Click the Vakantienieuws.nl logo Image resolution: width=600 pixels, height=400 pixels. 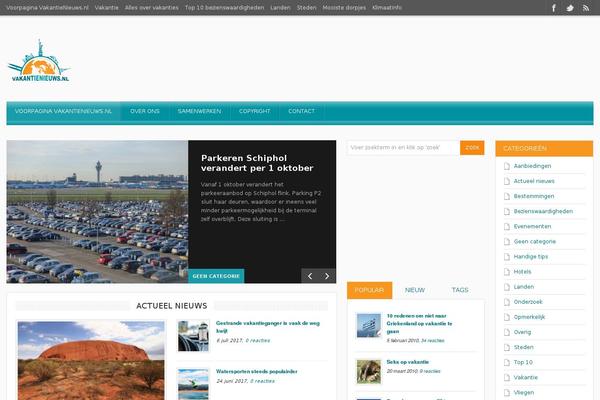pyautogui.click(x=39, y=60)
